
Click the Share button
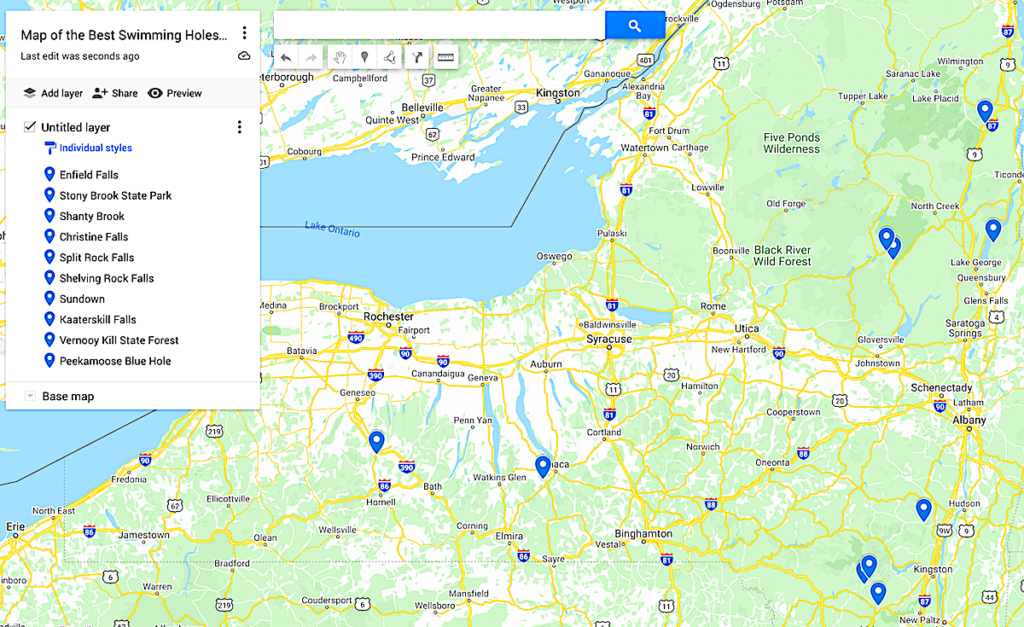coord(115,93)
